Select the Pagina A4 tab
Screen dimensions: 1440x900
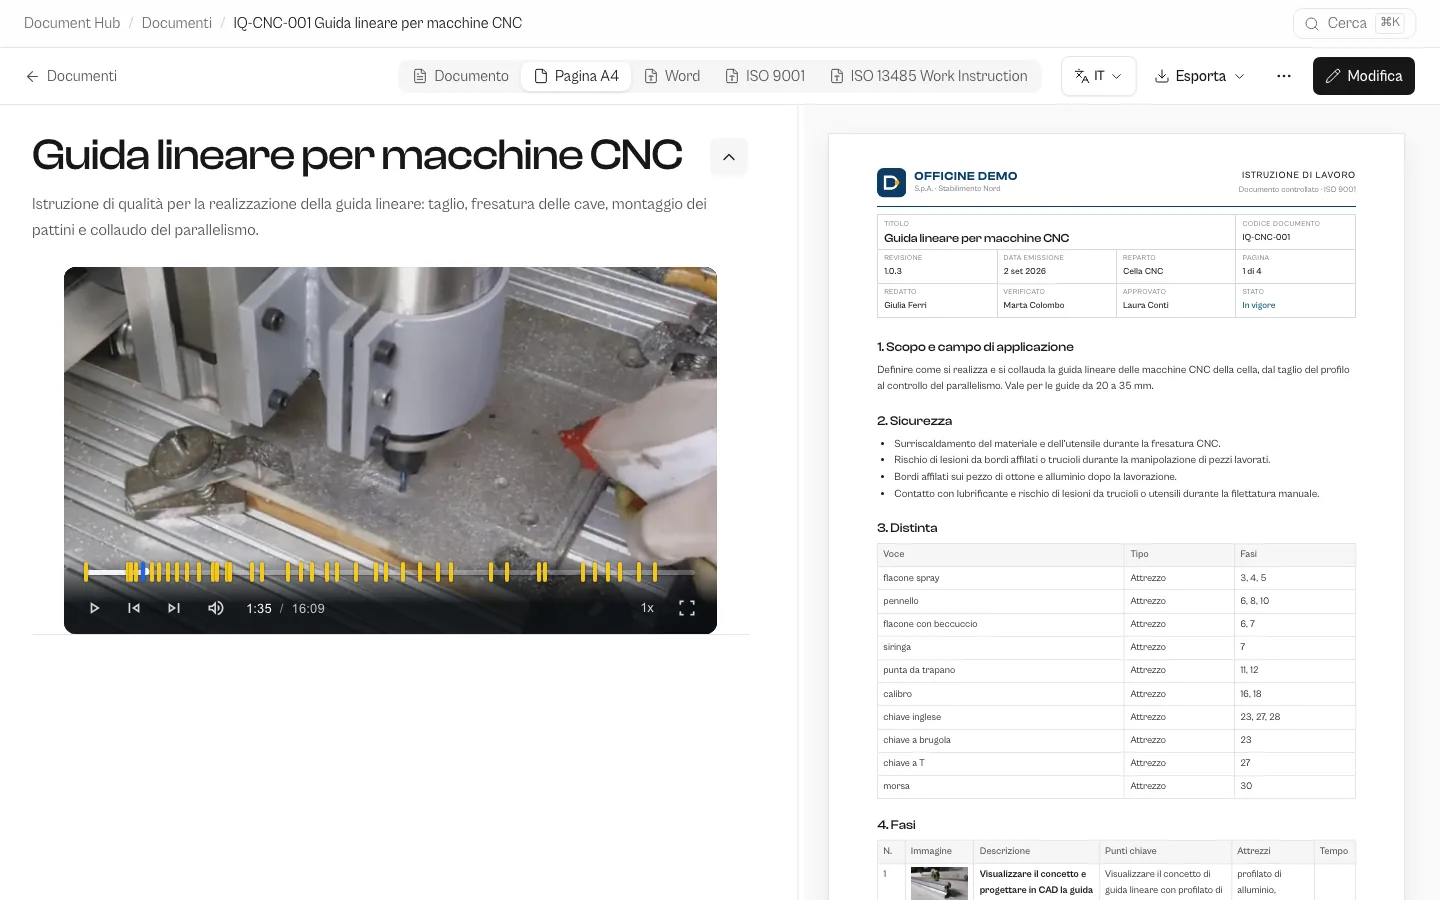[x=576, y=76]
